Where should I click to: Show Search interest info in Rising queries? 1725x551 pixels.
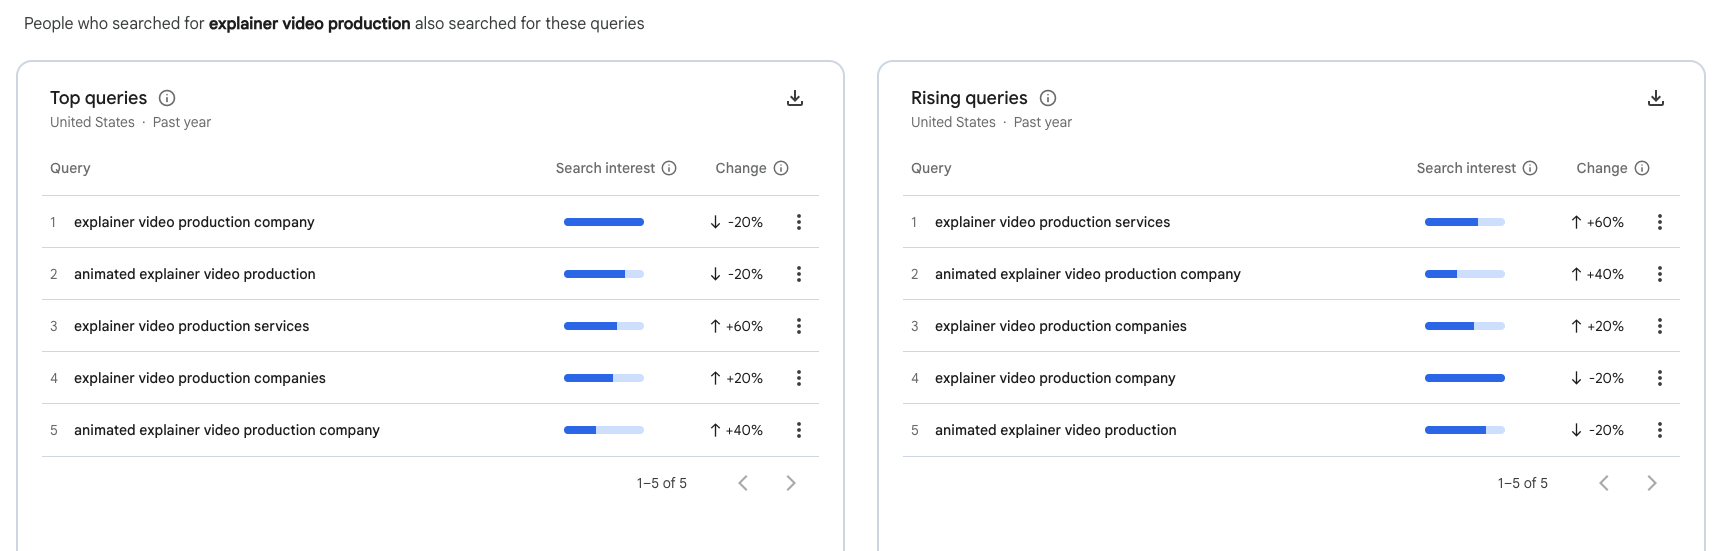click(1530, 168)
